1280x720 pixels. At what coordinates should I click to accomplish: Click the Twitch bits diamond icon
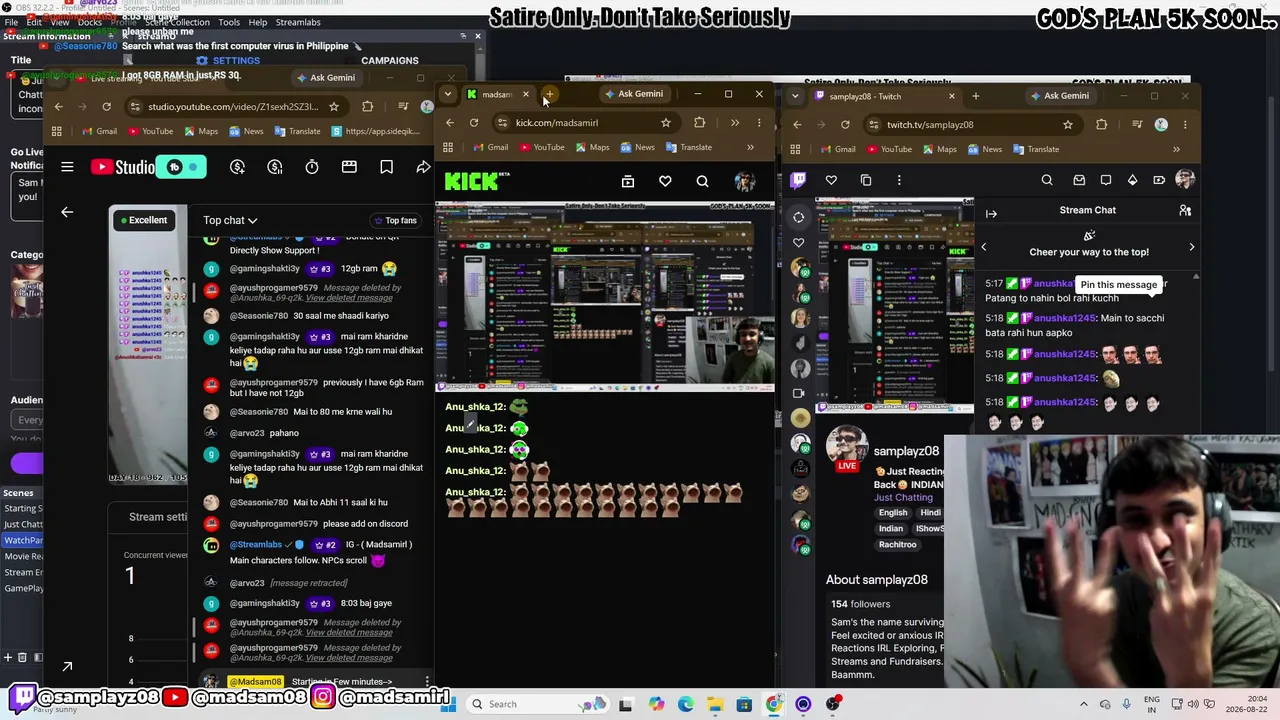[x=1132, y=180]
